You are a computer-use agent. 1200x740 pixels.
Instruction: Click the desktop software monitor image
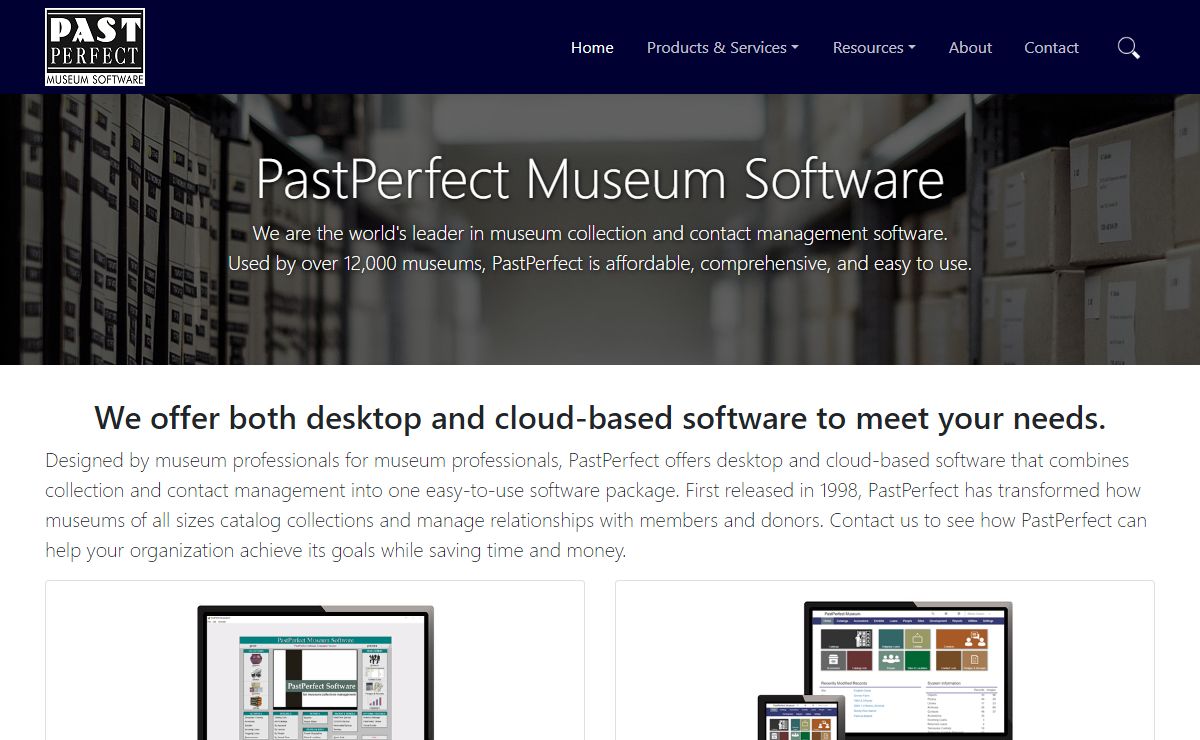pos(315,672)
